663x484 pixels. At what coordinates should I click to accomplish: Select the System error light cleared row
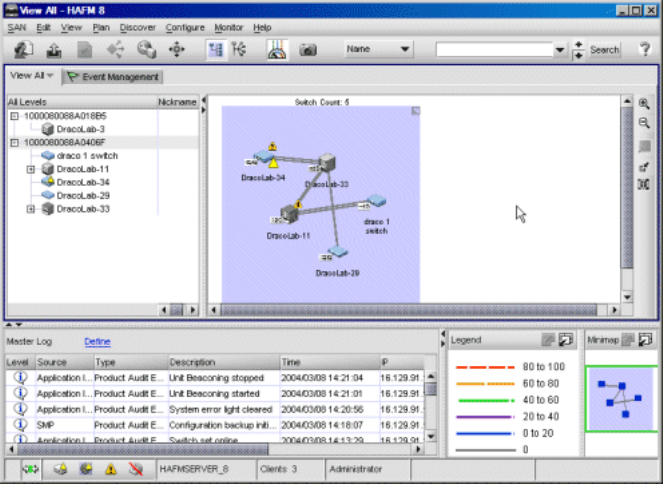(214, 409)
